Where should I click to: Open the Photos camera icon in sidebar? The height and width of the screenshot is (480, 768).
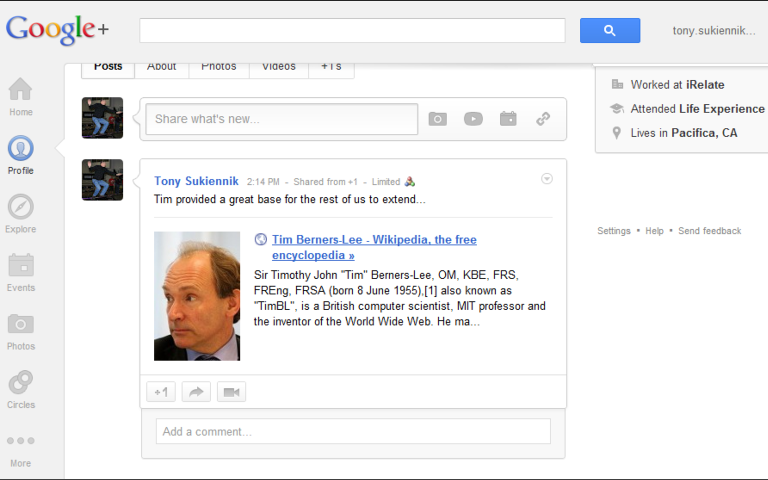pos(21,324)
